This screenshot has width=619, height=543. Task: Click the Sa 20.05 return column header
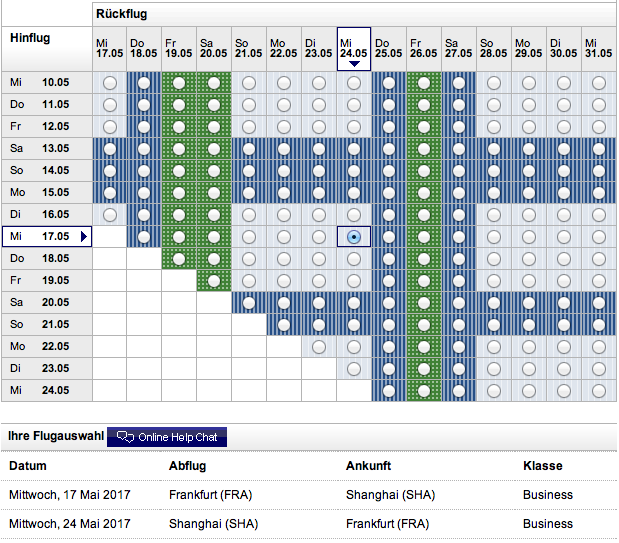coord(214,49)
